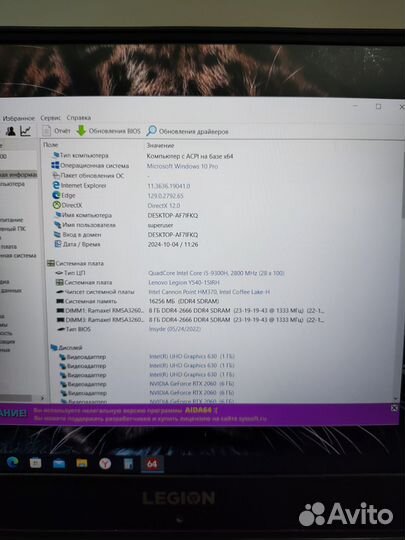Open the Избранное menu

[19, 118]
